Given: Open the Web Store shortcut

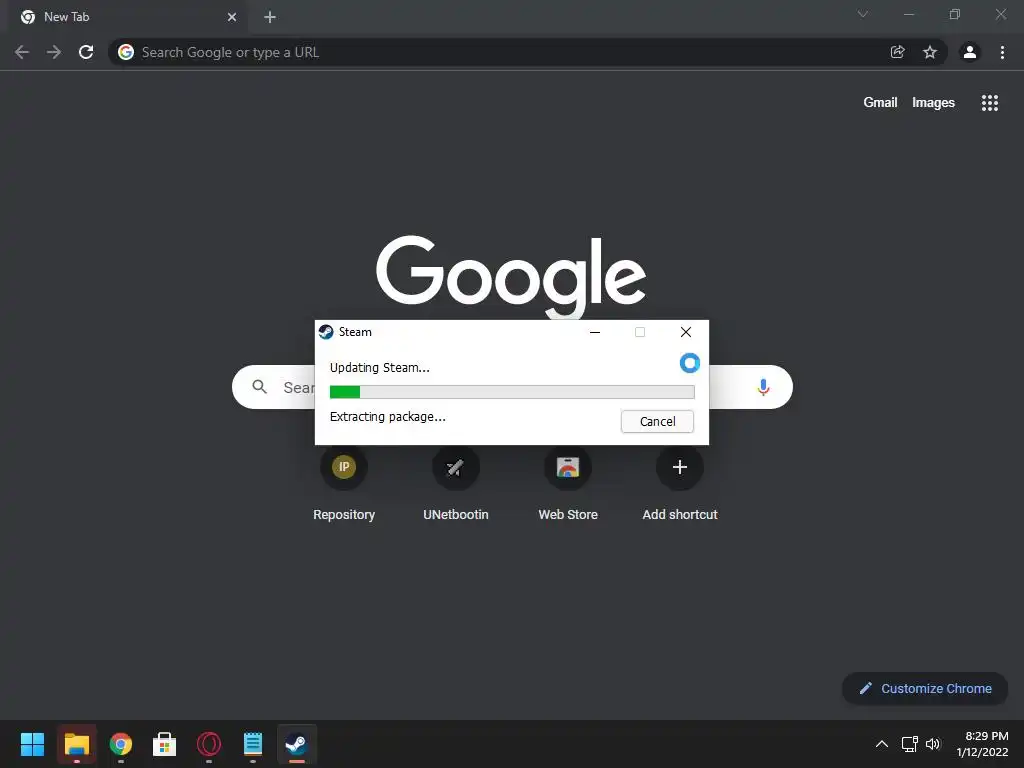Looking at the screenshot, I should coord(568,485).
